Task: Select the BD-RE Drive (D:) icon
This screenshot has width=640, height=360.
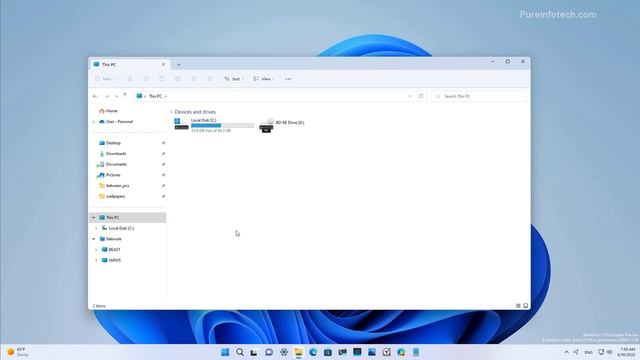Action: click(x=267, y=125)
